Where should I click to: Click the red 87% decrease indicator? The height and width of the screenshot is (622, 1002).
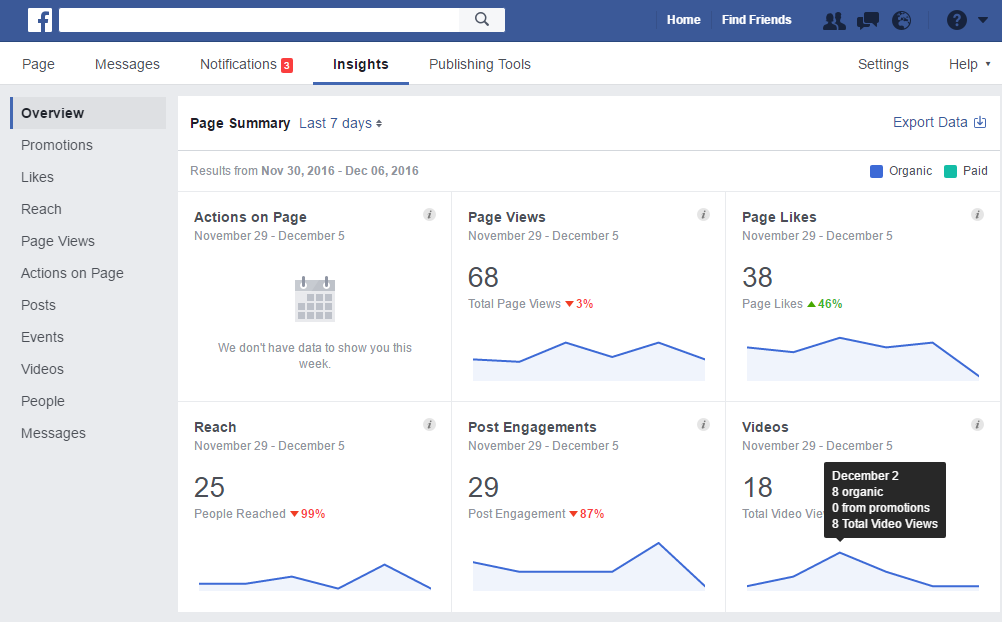(587, 514)
